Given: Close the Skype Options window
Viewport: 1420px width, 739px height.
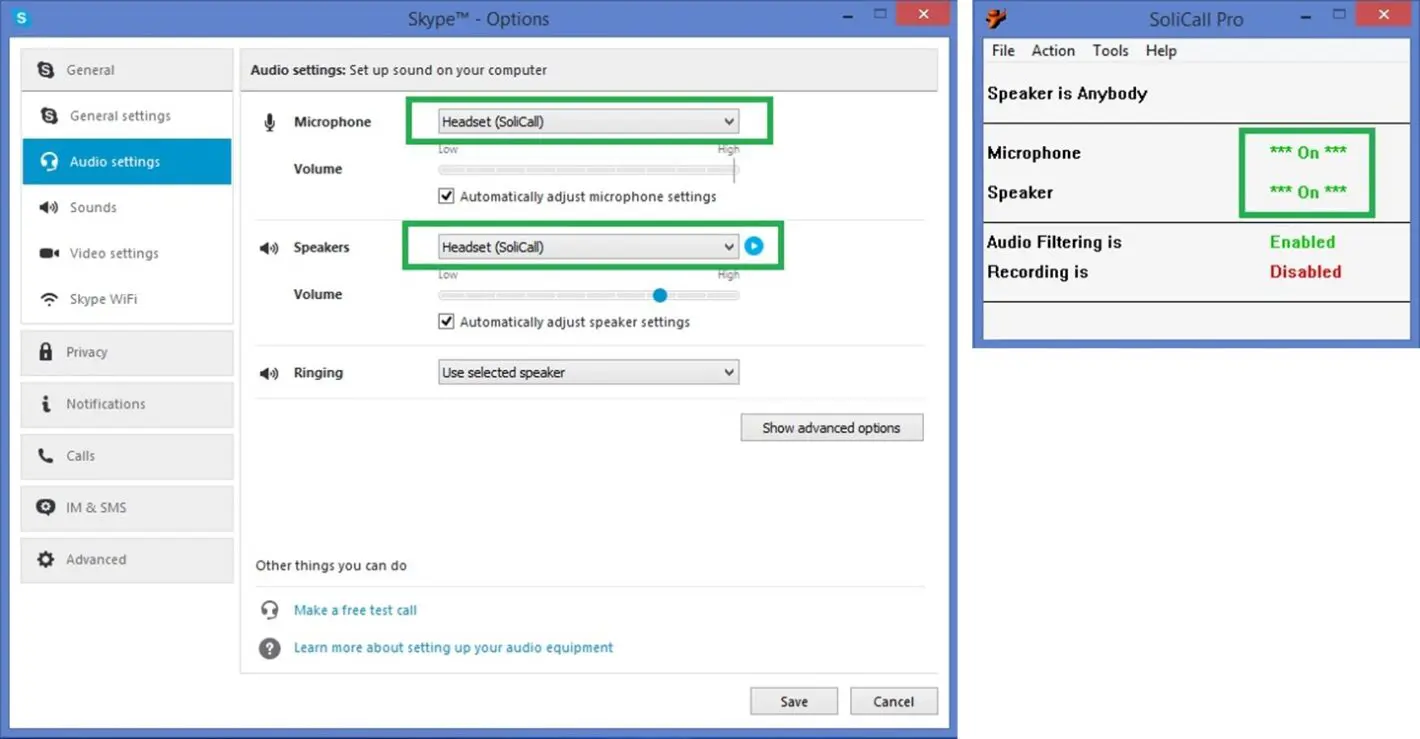Looking at the screenshot, I should (x=922, y=14).
